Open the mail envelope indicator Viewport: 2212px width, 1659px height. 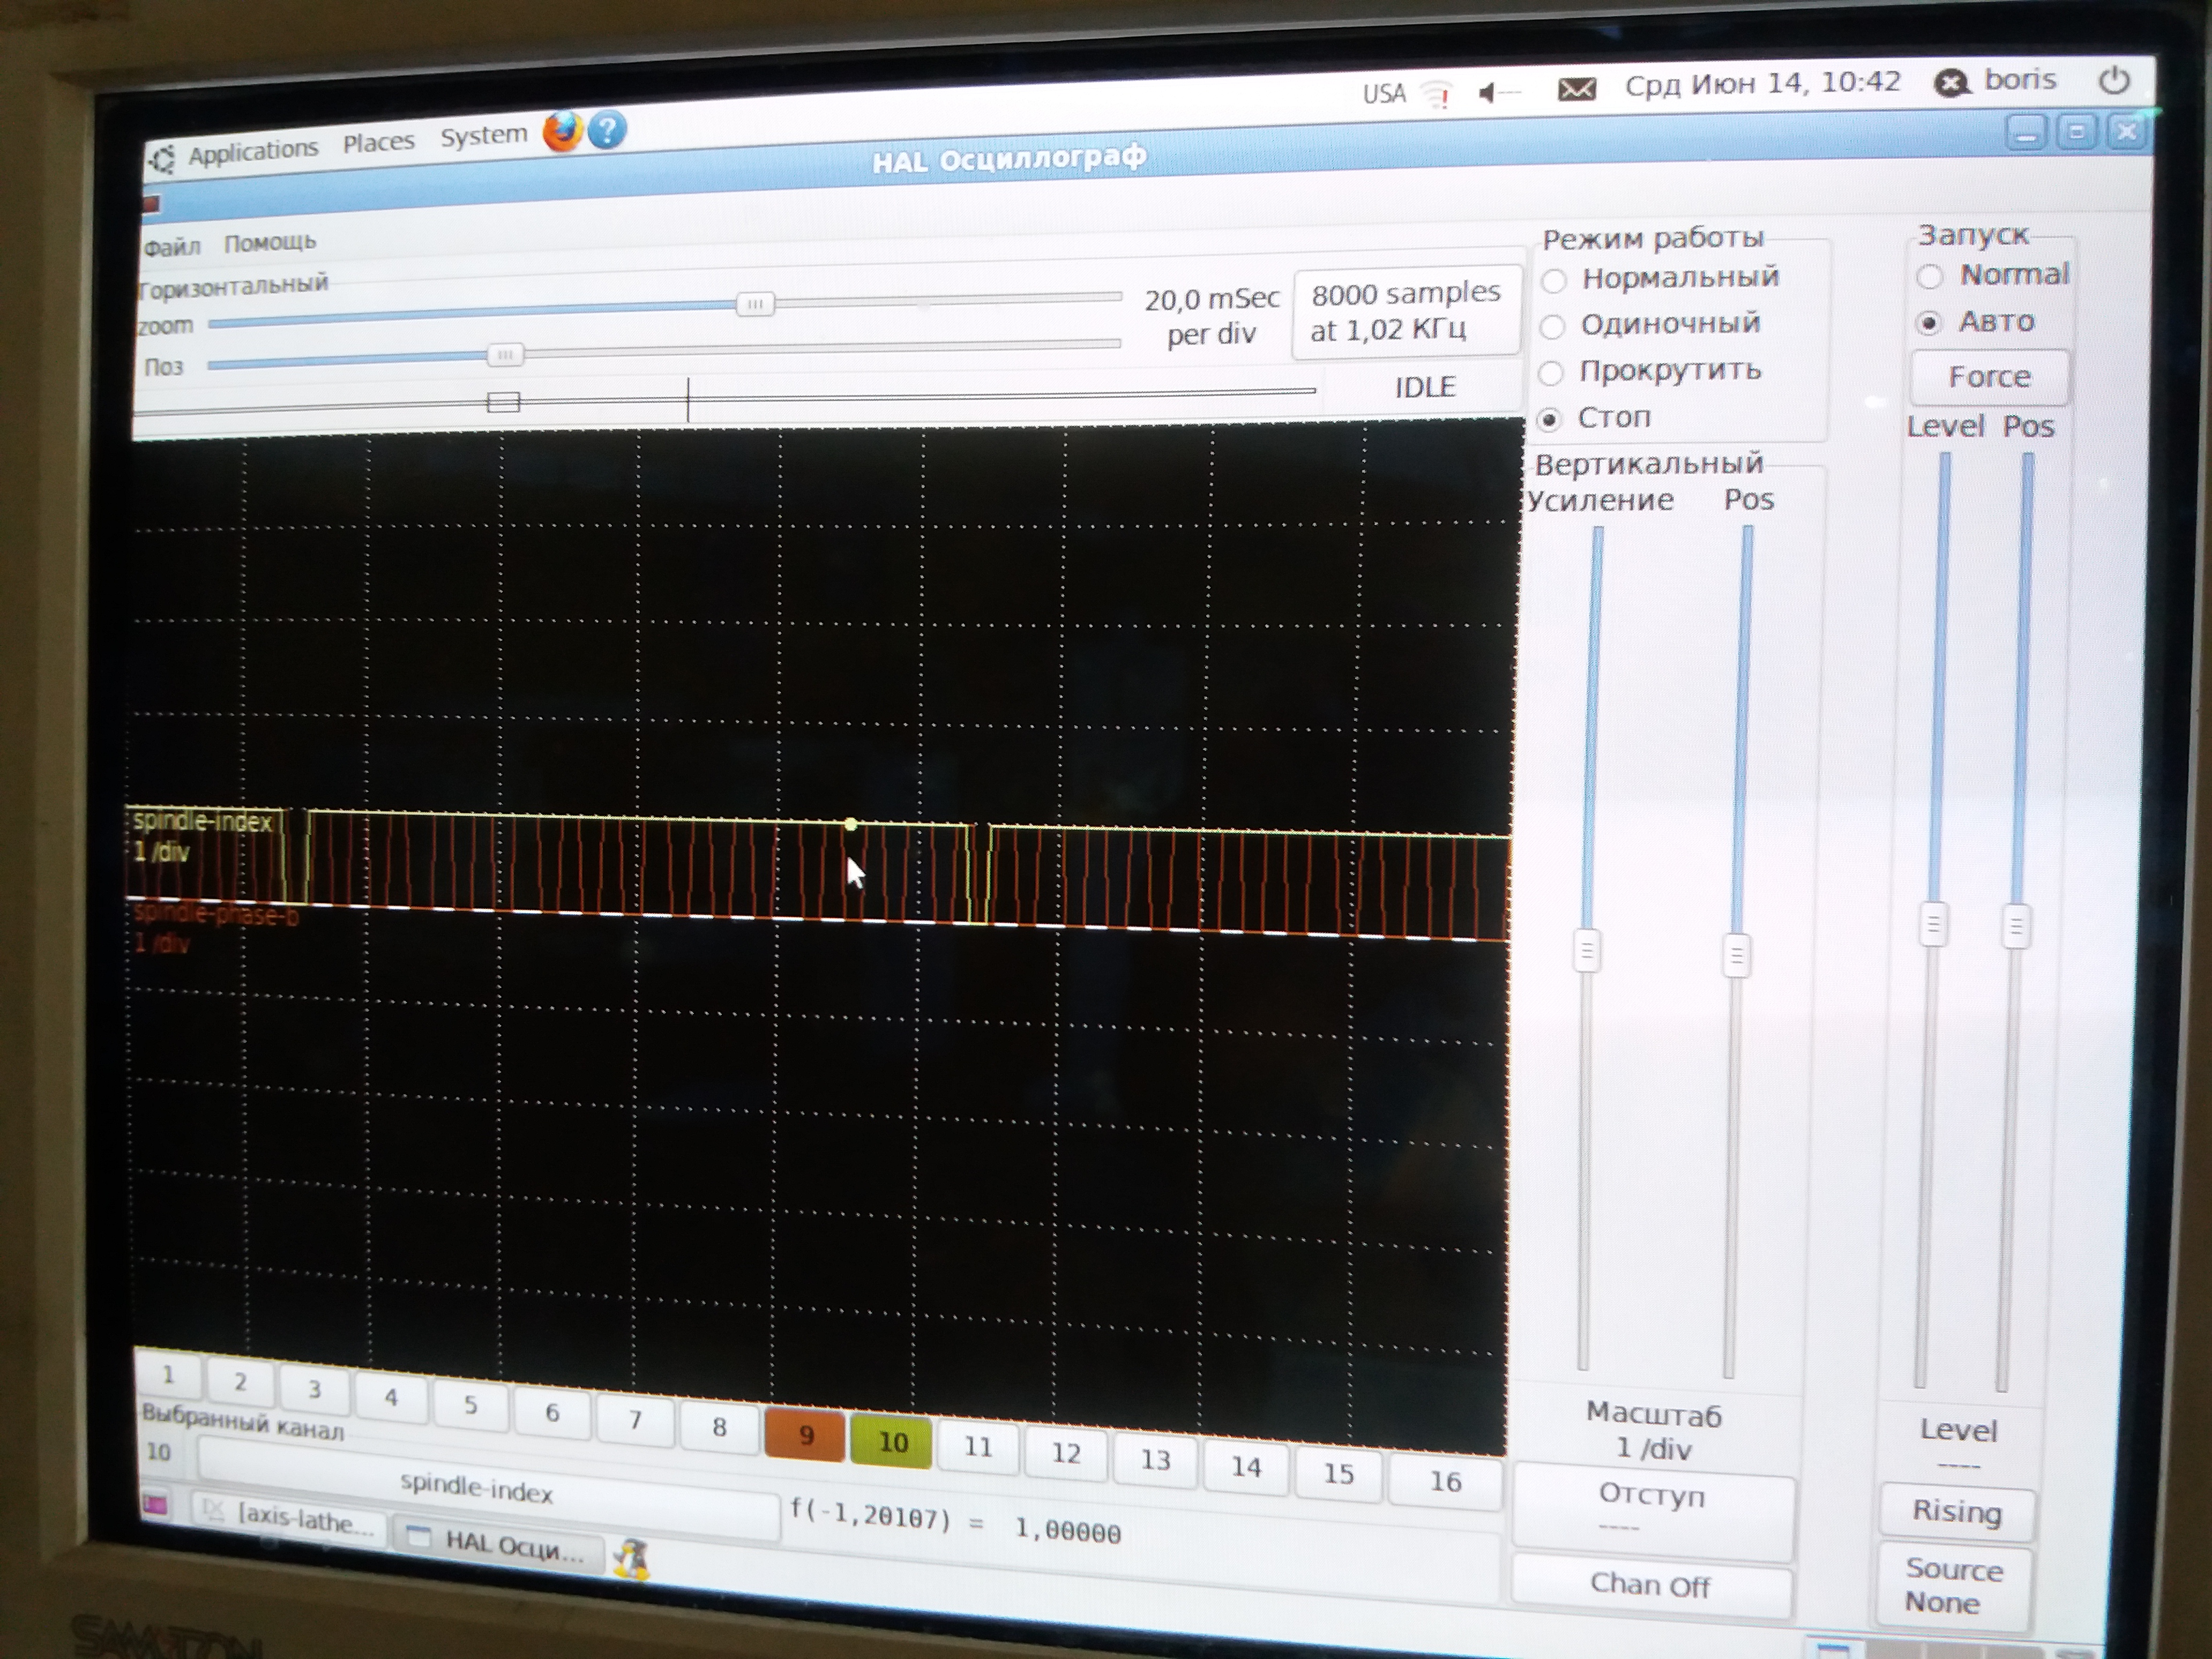tap(1576, 90)
